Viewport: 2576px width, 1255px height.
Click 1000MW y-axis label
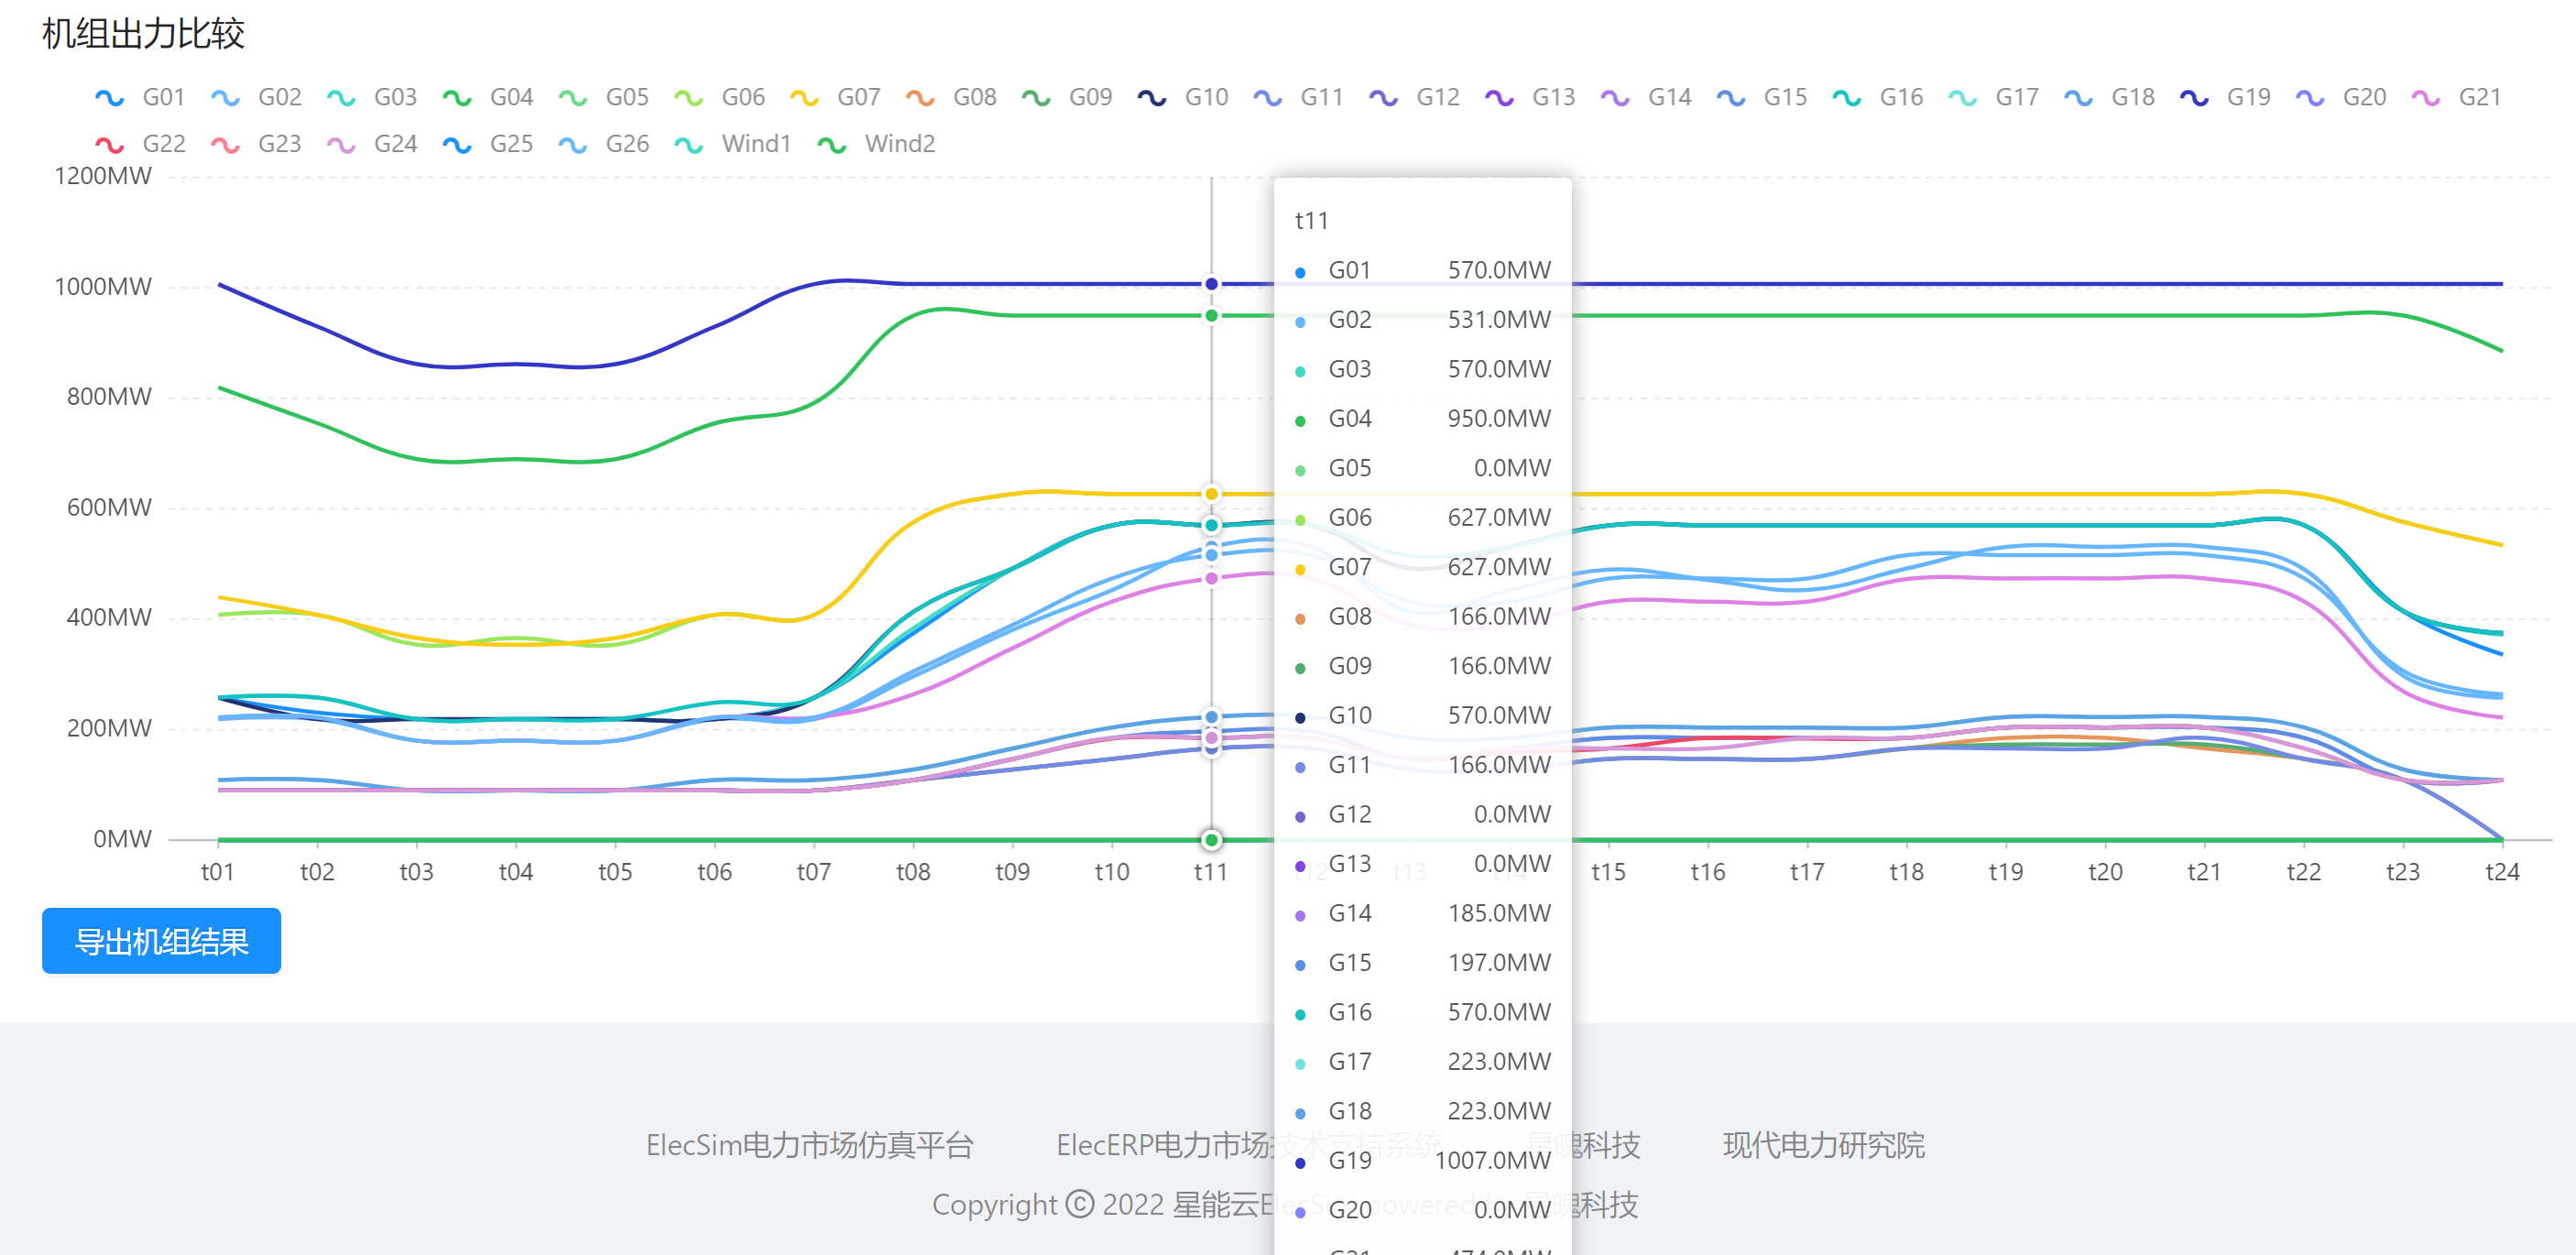tap(103, 287)
